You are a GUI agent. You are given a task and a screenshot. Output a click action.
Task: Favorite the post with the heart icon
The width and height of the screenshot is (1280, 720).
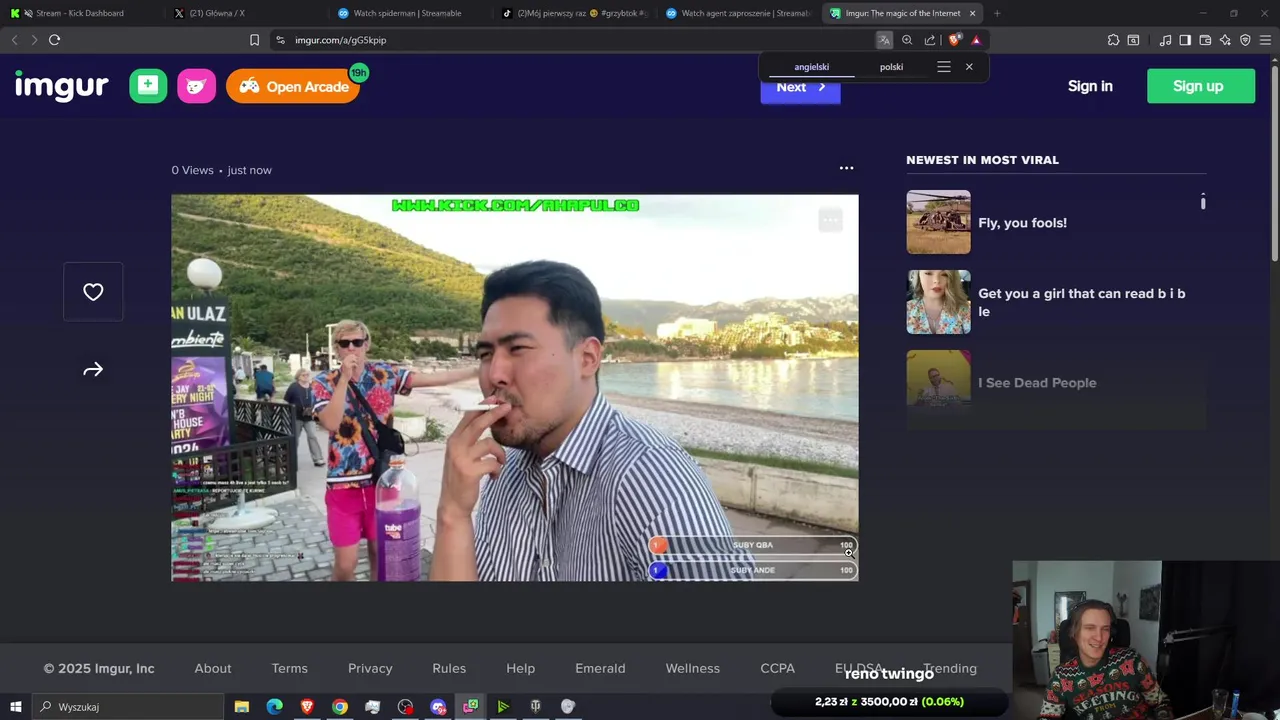tap(93, 292)
